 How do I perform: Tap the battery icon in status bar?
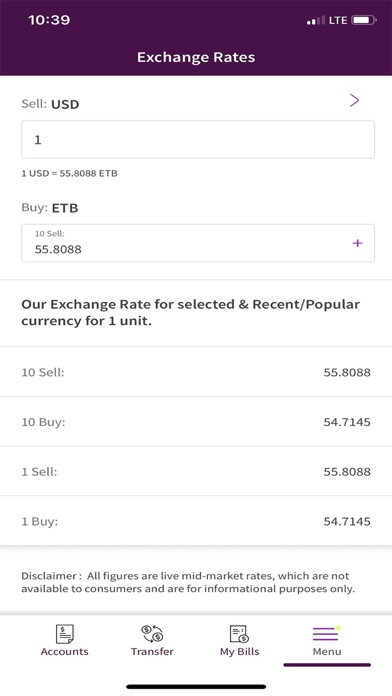[x=364, y=20]
